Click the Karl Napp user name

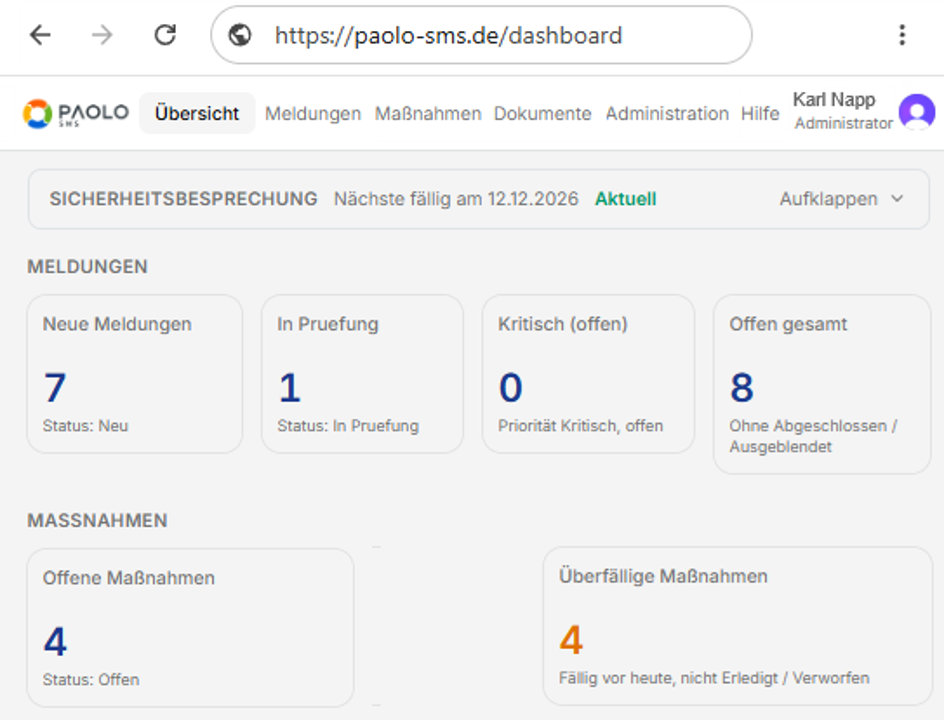834,99
